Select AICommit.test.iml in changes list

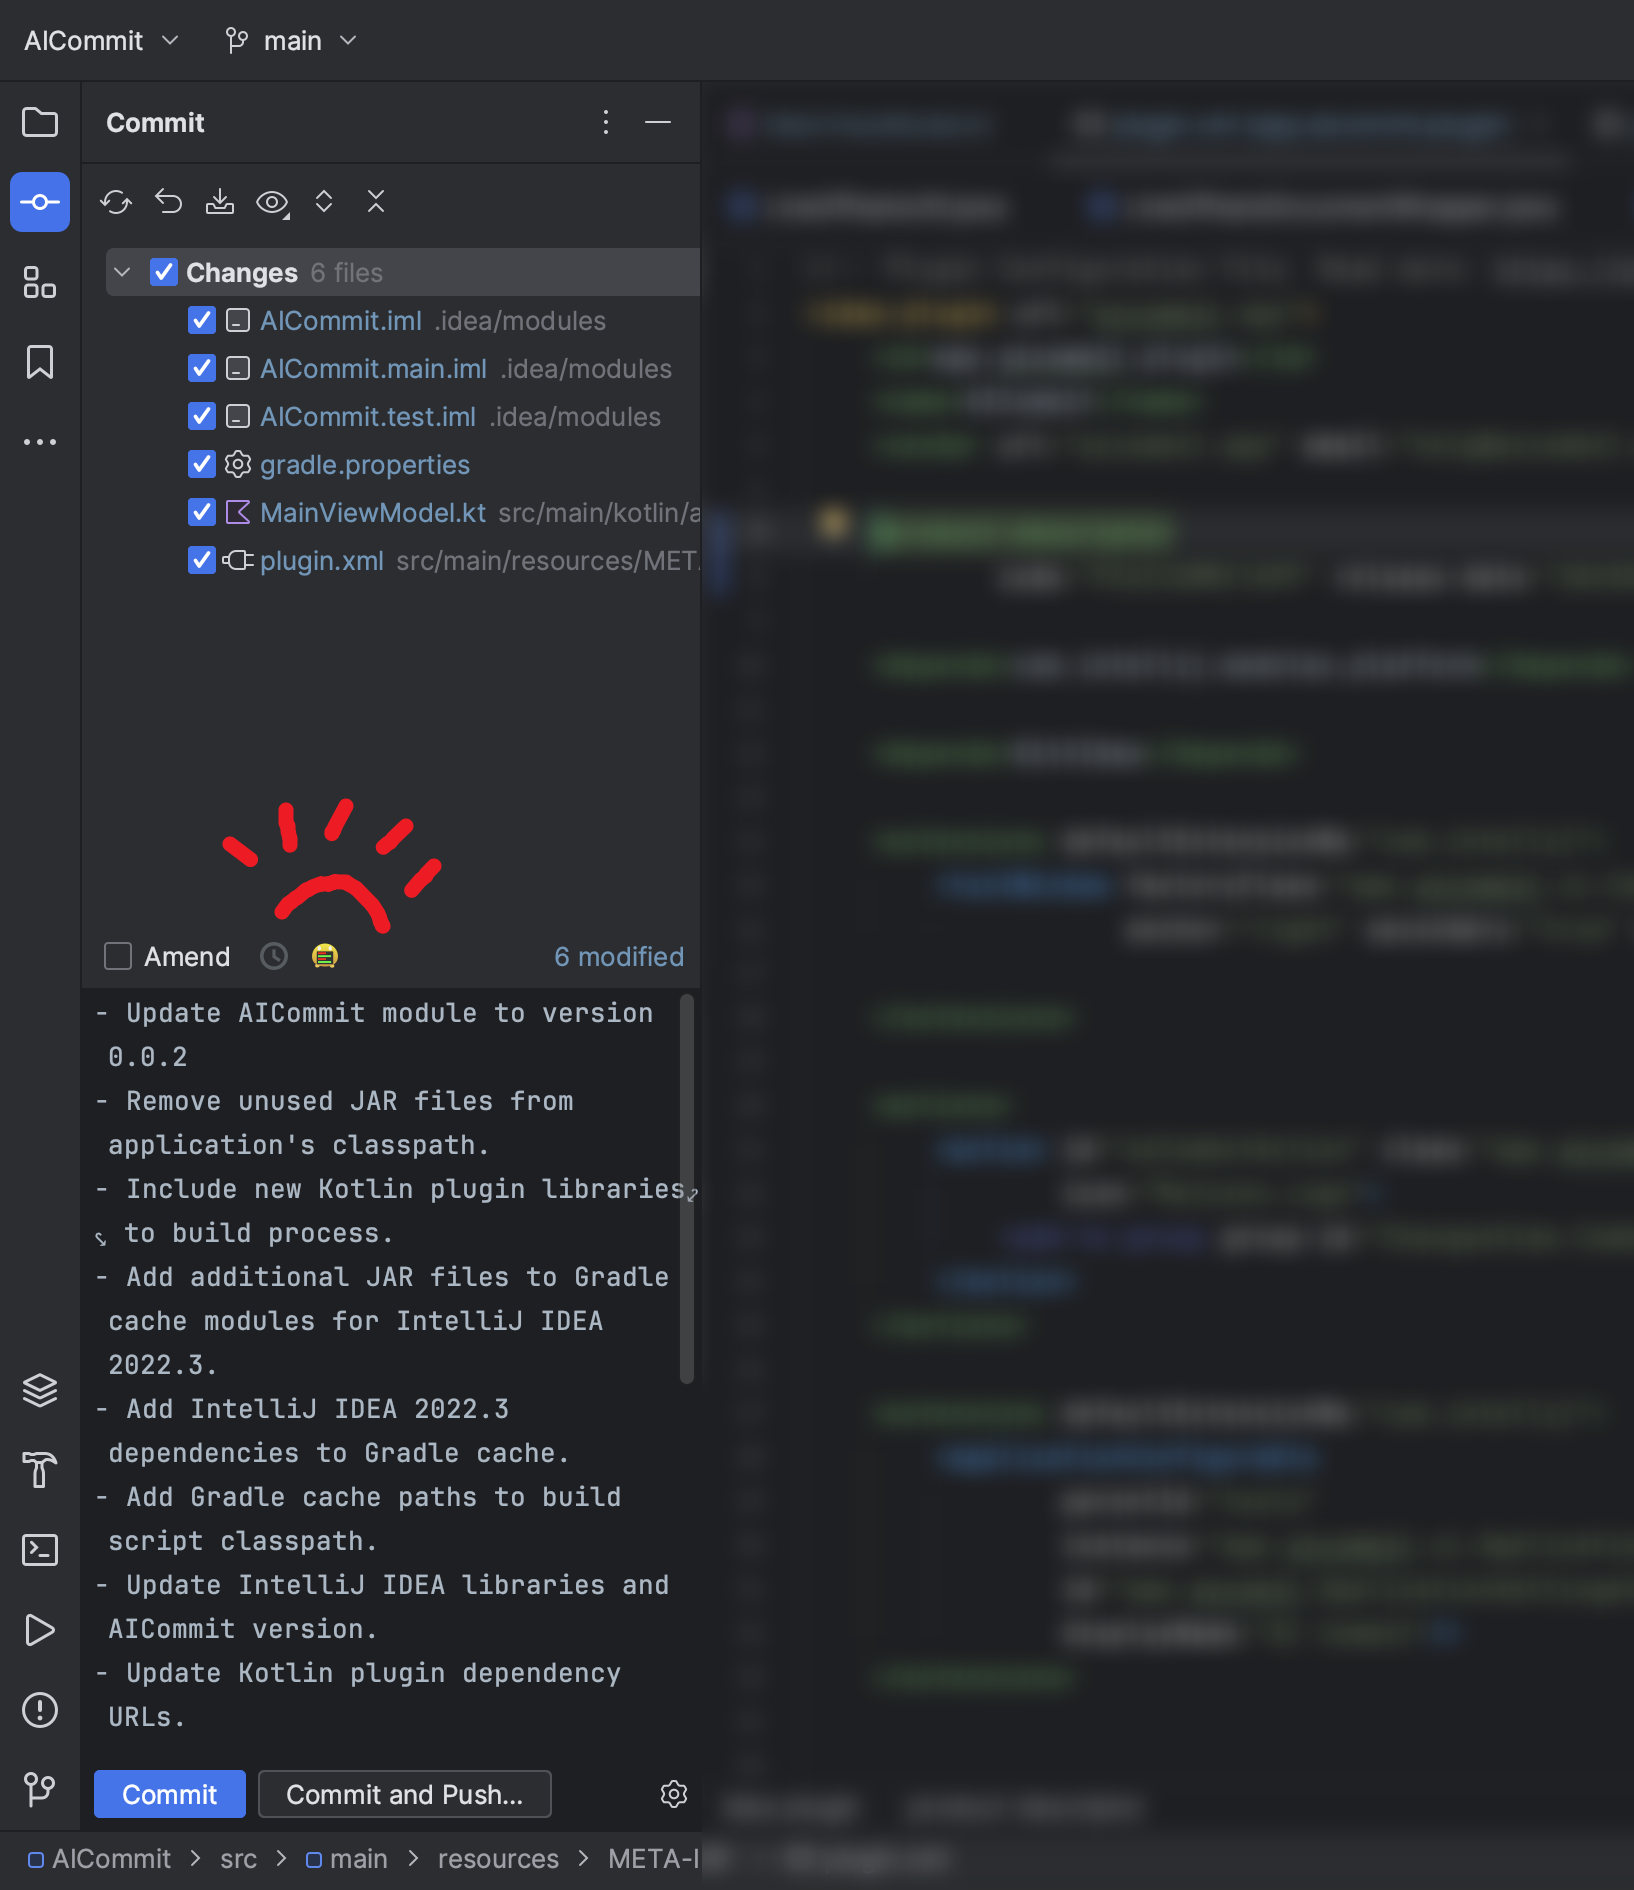368,417
